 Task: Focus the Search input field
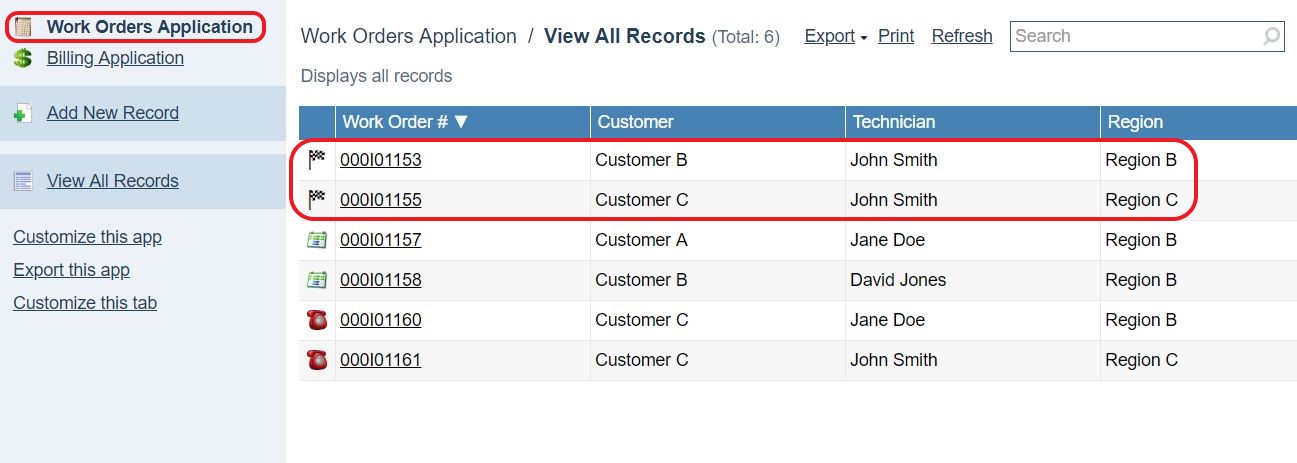(x=1135, y=36)
